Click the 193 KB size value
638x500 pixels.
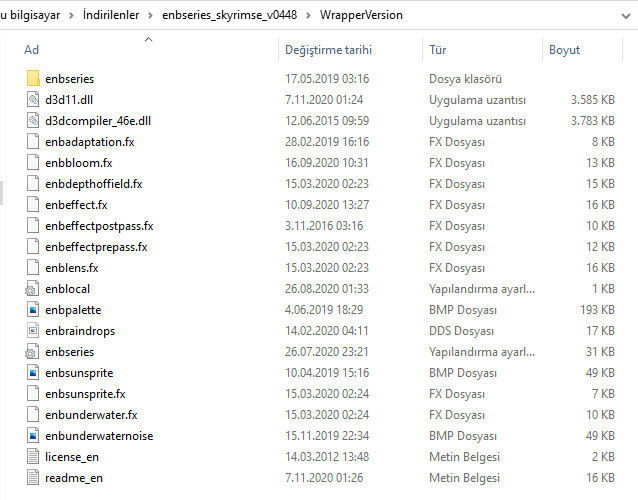[x=597, y=310]
